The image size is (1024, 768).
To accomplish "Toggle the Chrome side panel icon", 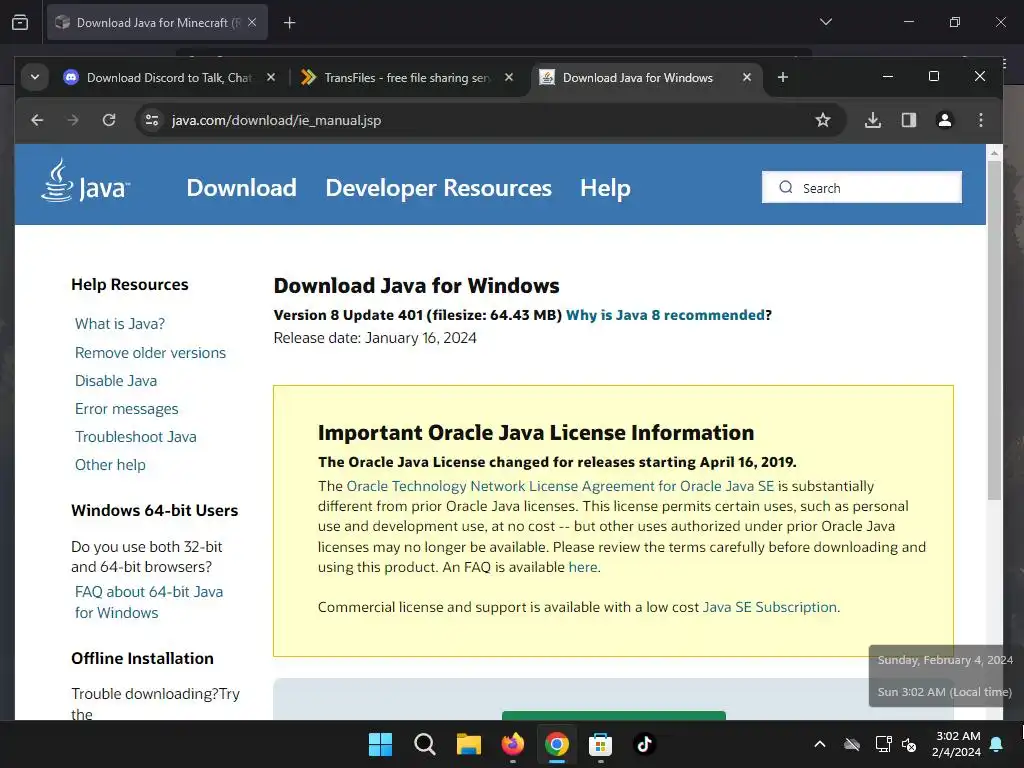I will point(908,120).
